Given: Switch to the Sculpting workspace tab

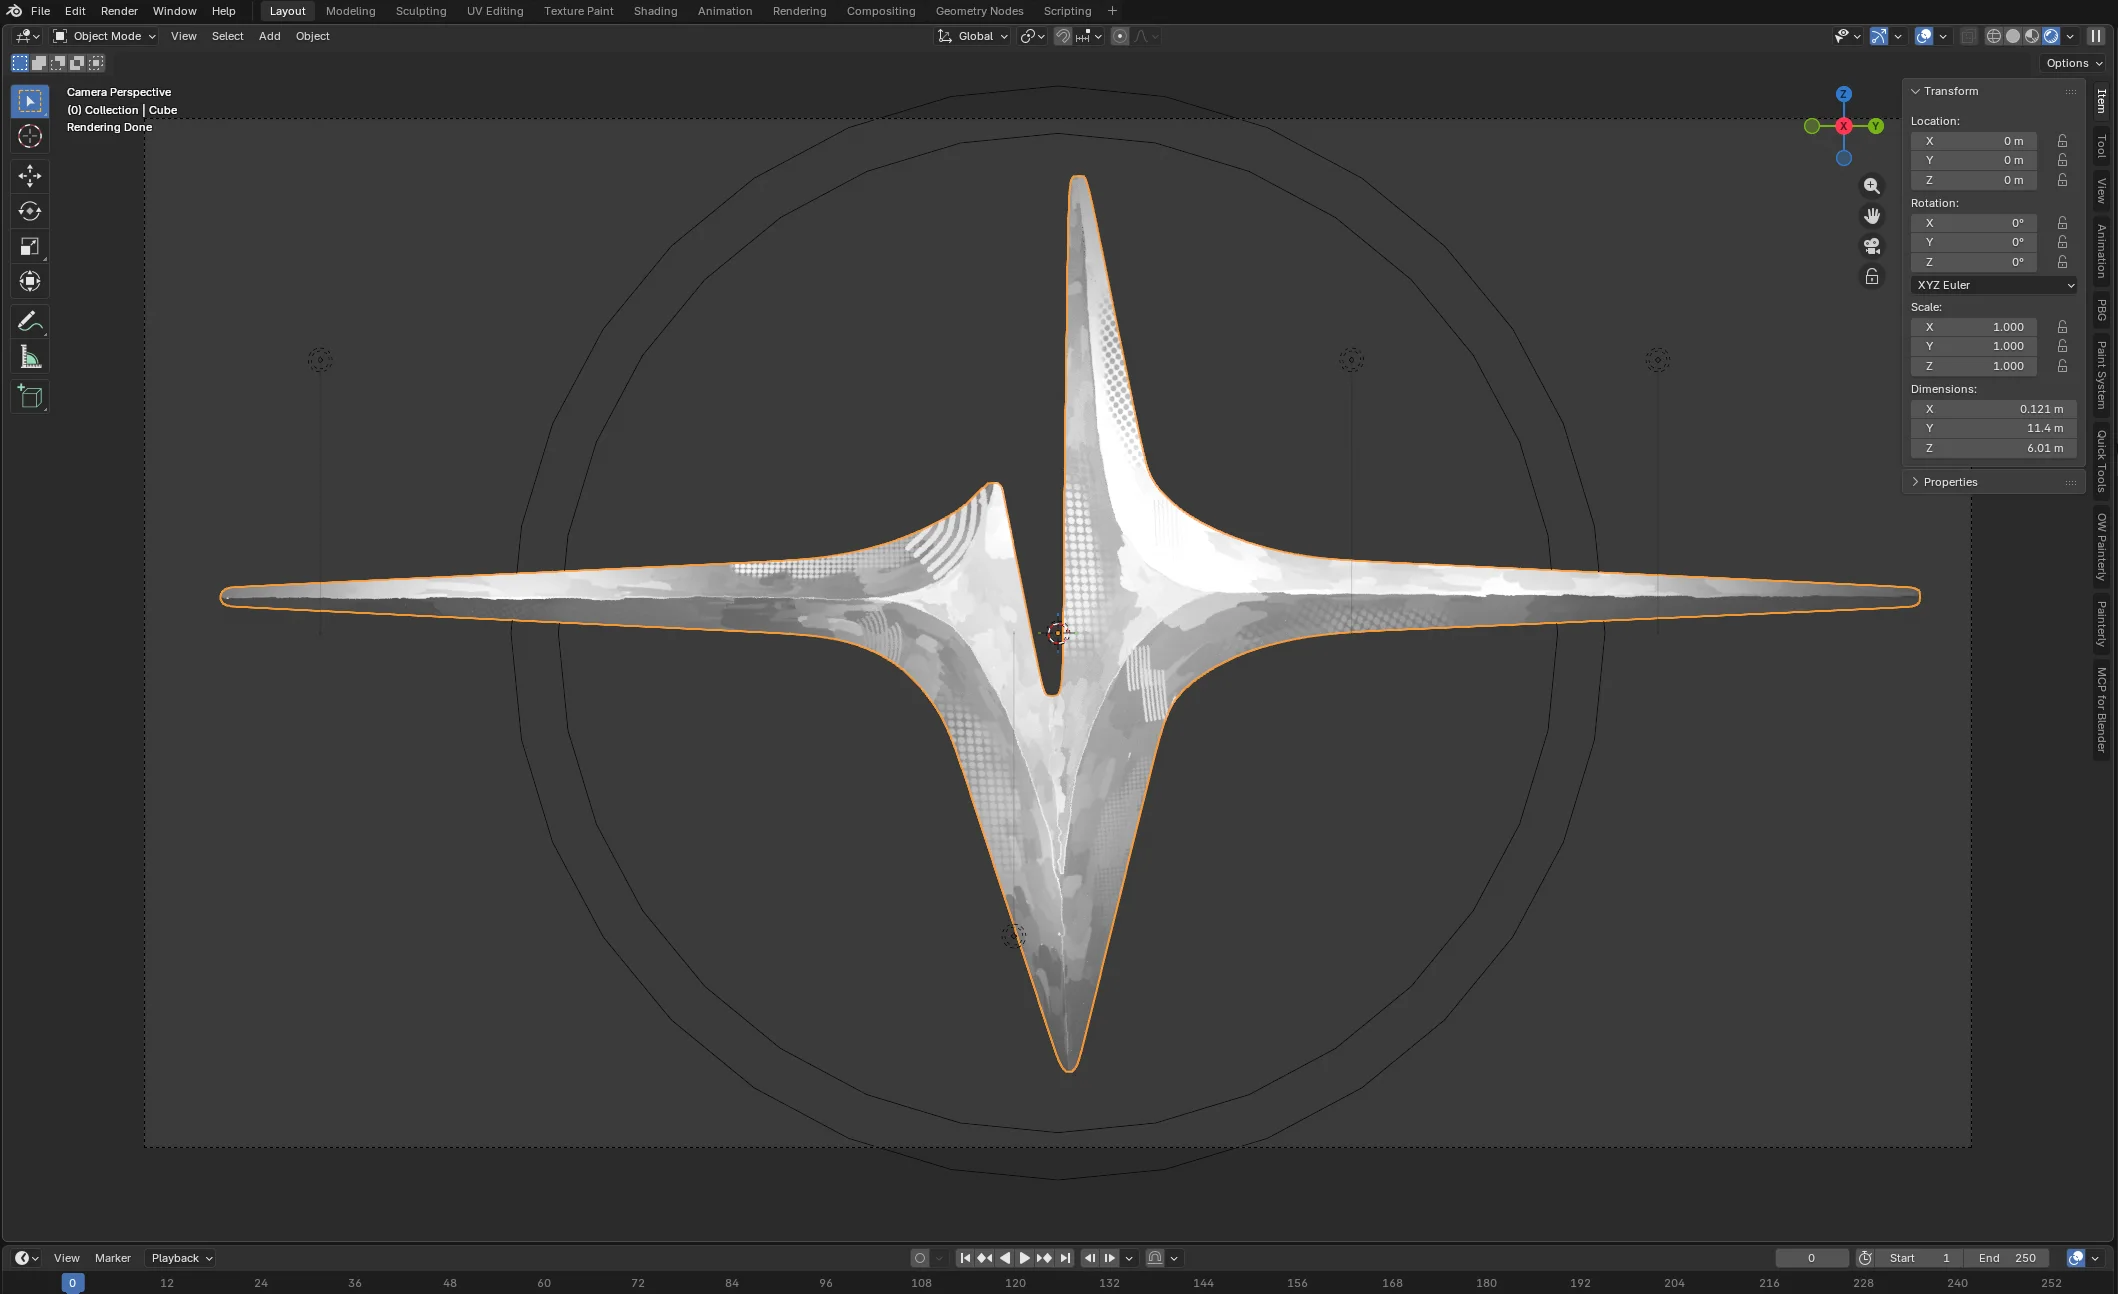Looking at the screenshot, I should [x=421, y=11].
